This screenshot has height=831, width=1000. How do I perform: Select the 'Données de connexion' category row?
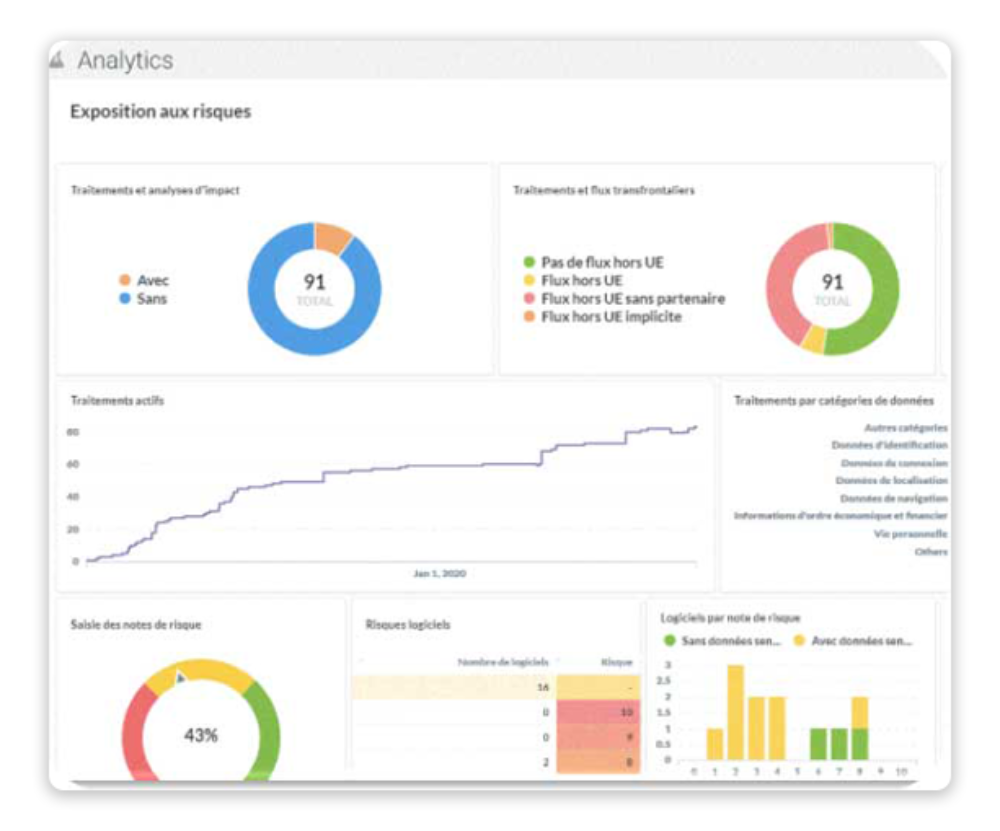[894, 462]
